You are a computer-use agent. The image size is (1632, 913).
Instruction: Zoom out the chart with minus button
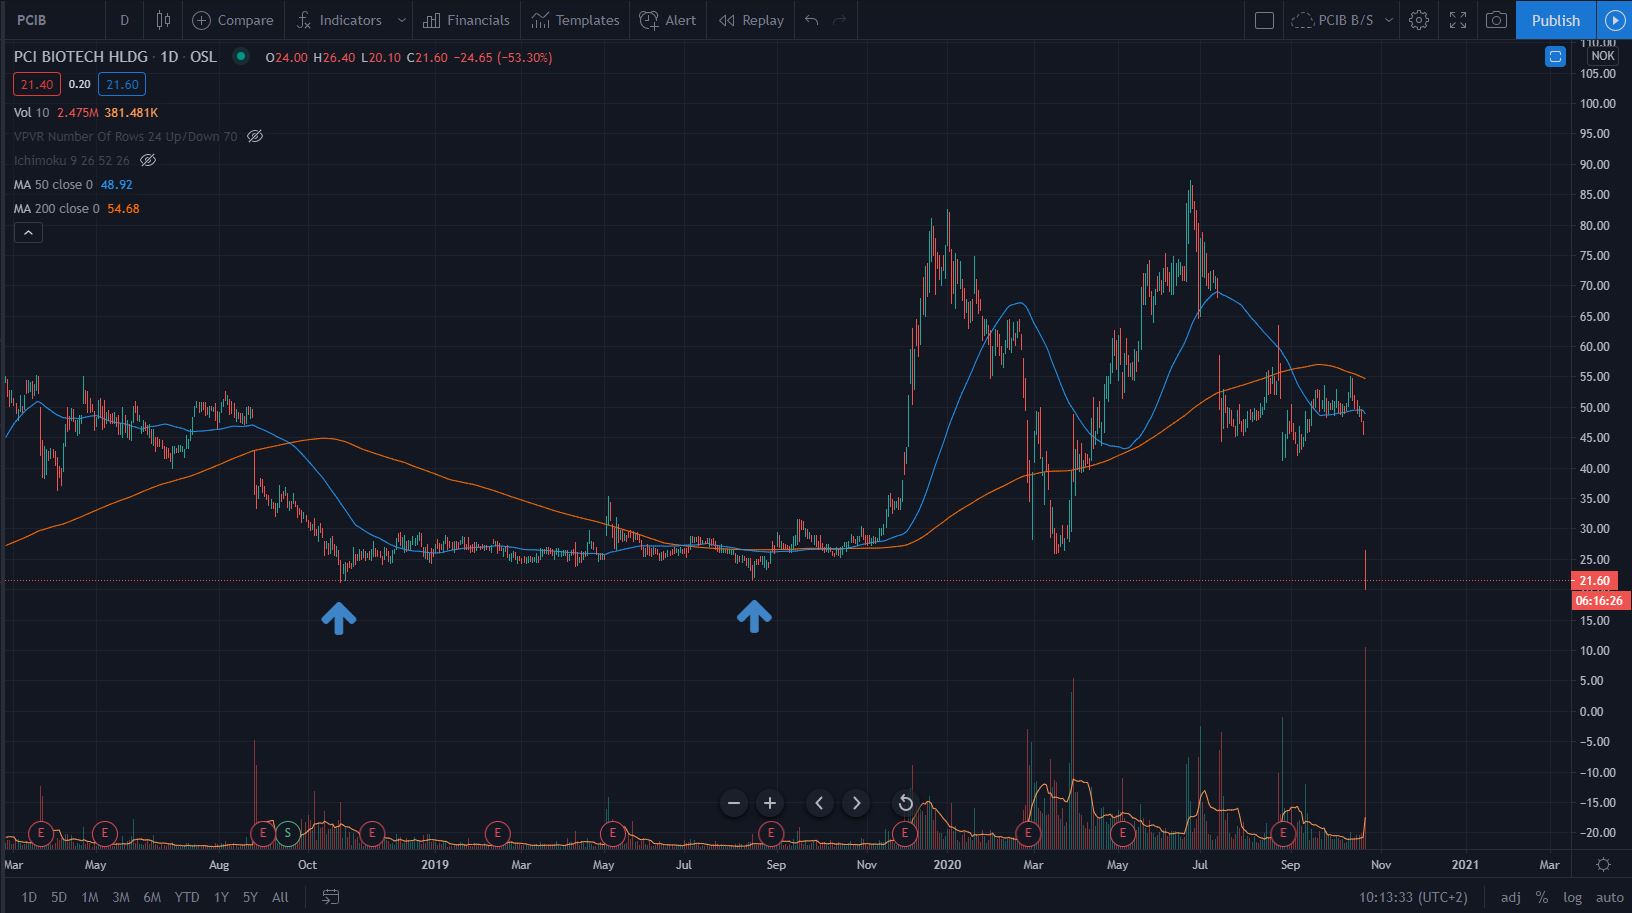coord(734,803)
